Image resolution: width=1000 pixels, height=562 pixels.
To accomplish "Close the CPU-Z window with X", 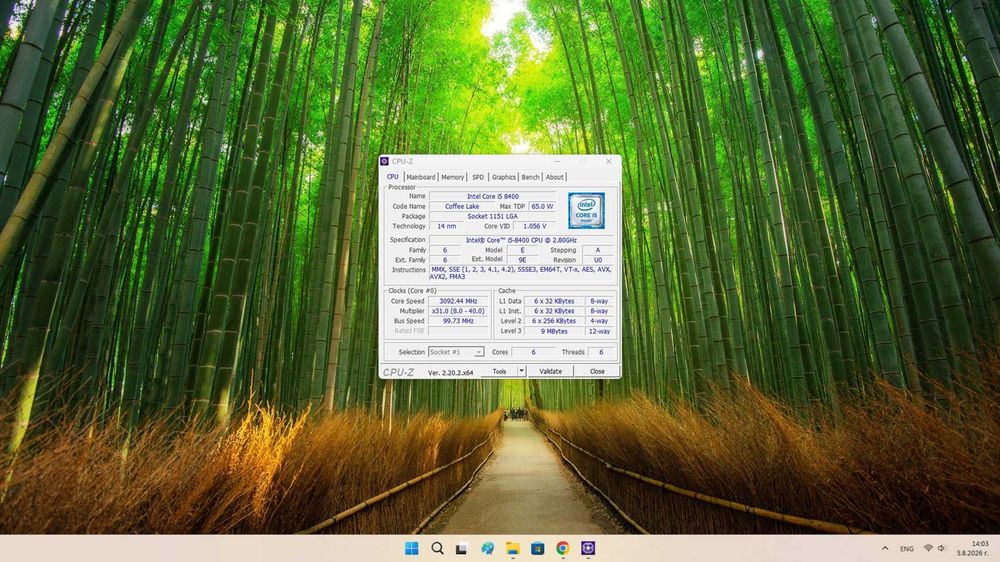I will (608, 161).
